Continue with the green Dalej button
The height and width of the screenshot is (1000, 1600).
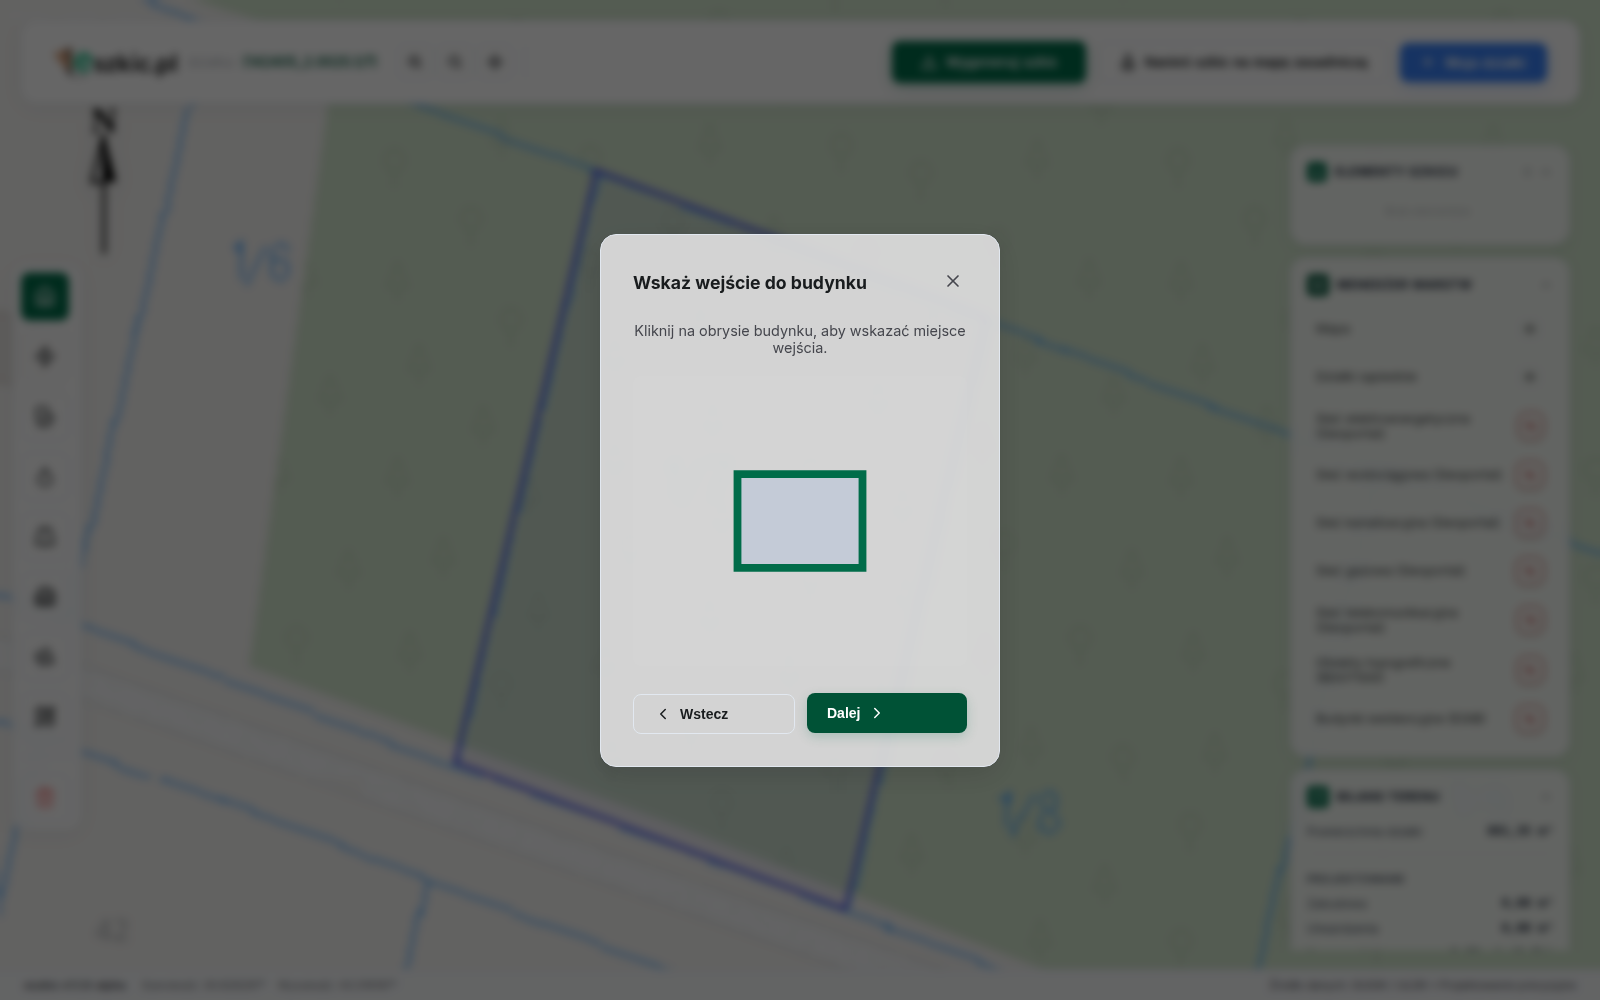coord(887,713)
